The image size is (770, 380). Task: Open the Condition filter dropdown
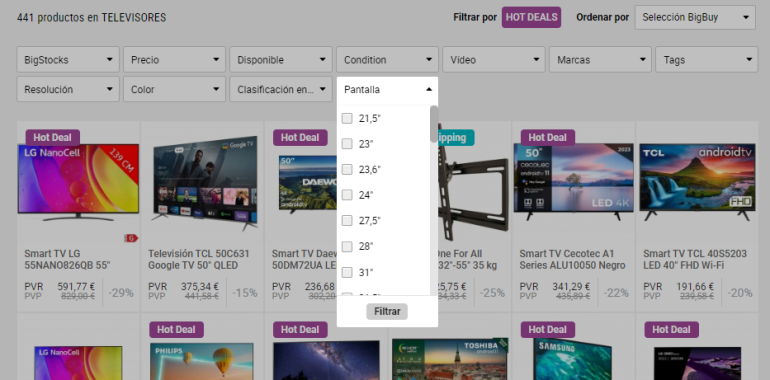(387, 60)
